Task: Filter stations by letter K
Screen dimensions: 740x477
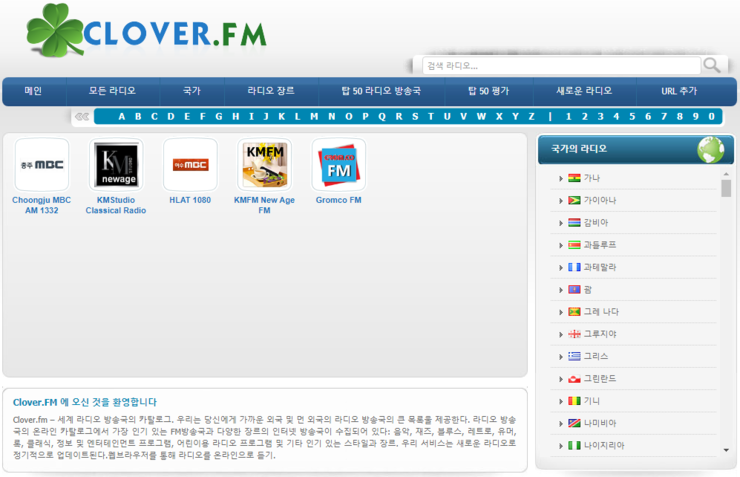Action: [281, 117]
